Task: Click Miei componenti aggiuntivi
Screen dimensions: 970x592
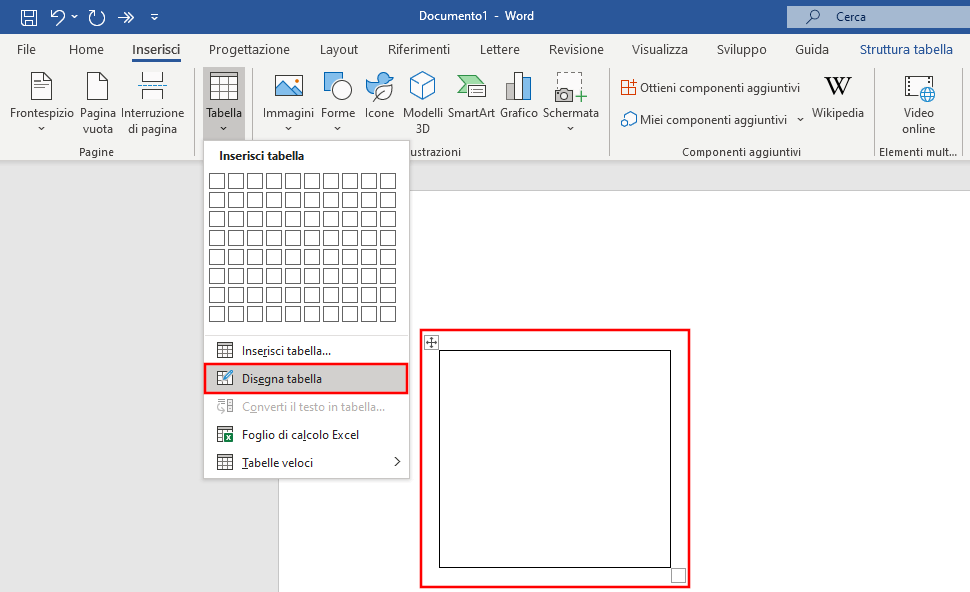Action: click(704, 119)
